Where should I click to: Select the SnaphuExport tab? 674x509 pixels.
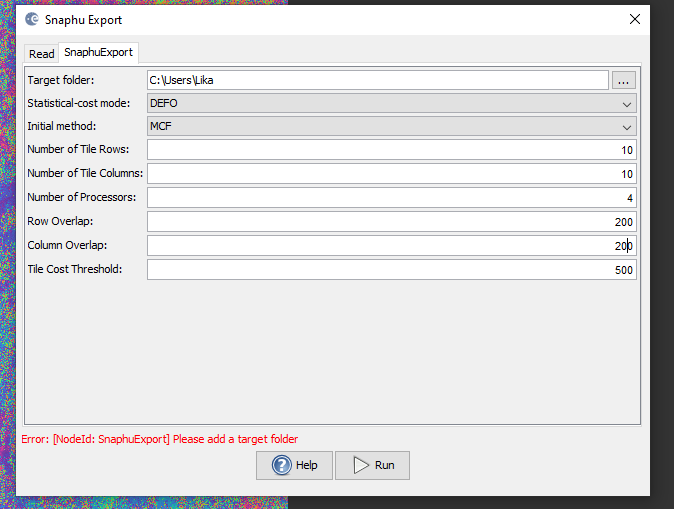98,52
